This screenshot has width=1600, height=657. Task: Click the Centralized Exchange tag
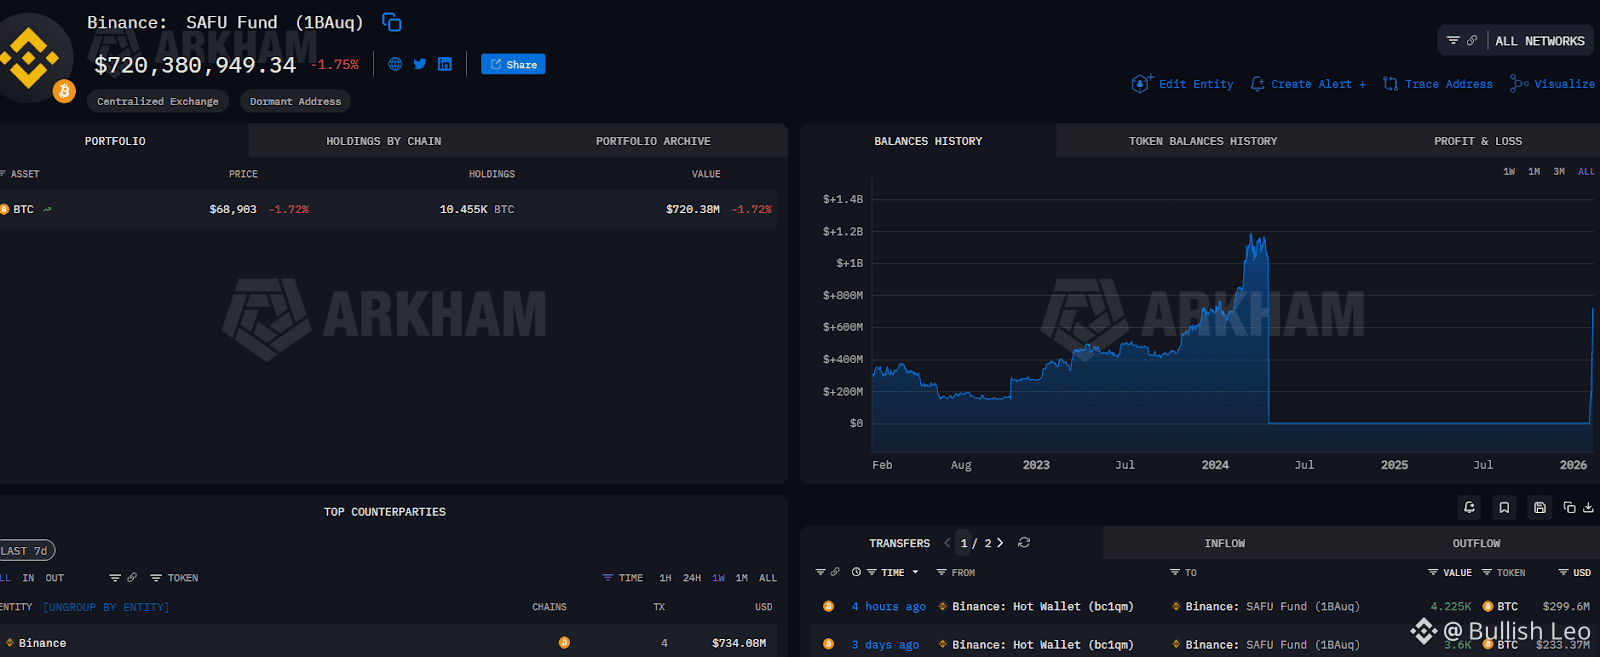158,101
